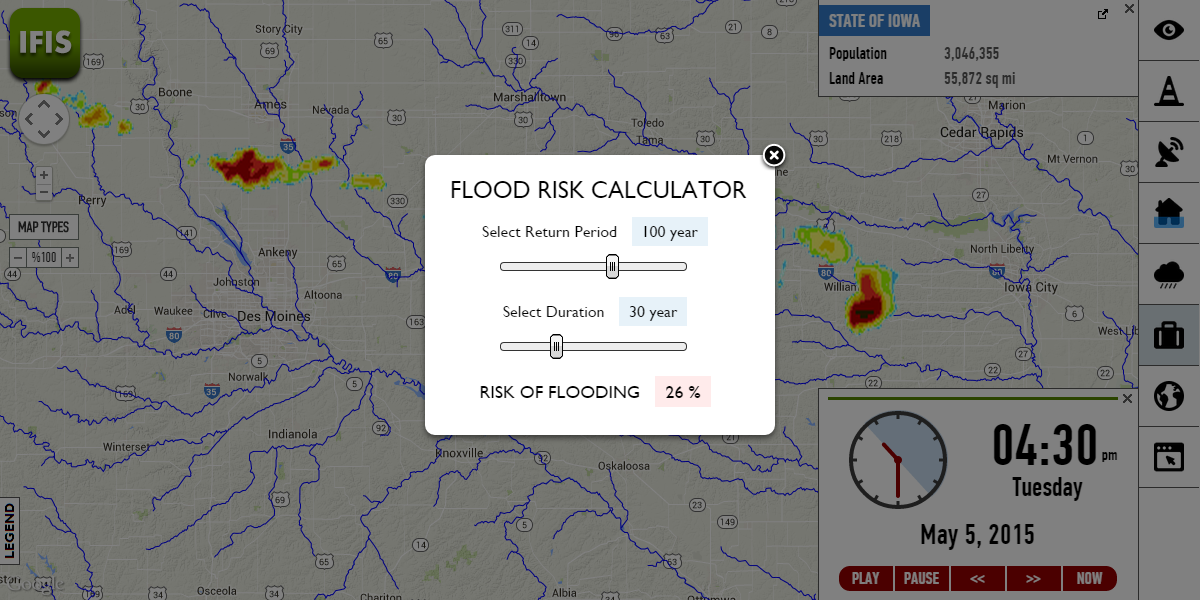Select the browser window icon in sidebar

click(x=1169, y=457)
